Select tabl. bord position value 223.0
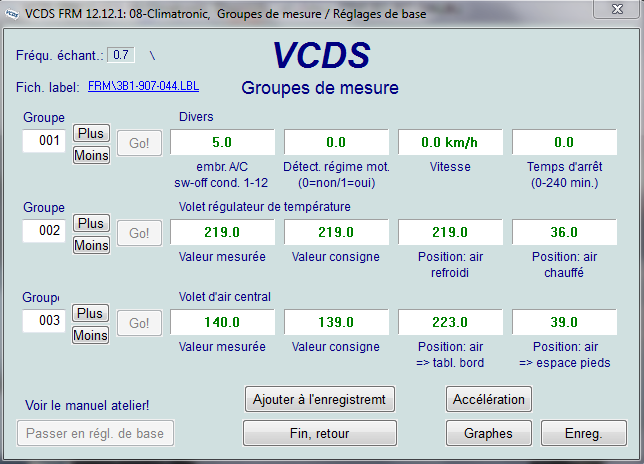Screen dimensions: 644x464 tap(450, 322)
